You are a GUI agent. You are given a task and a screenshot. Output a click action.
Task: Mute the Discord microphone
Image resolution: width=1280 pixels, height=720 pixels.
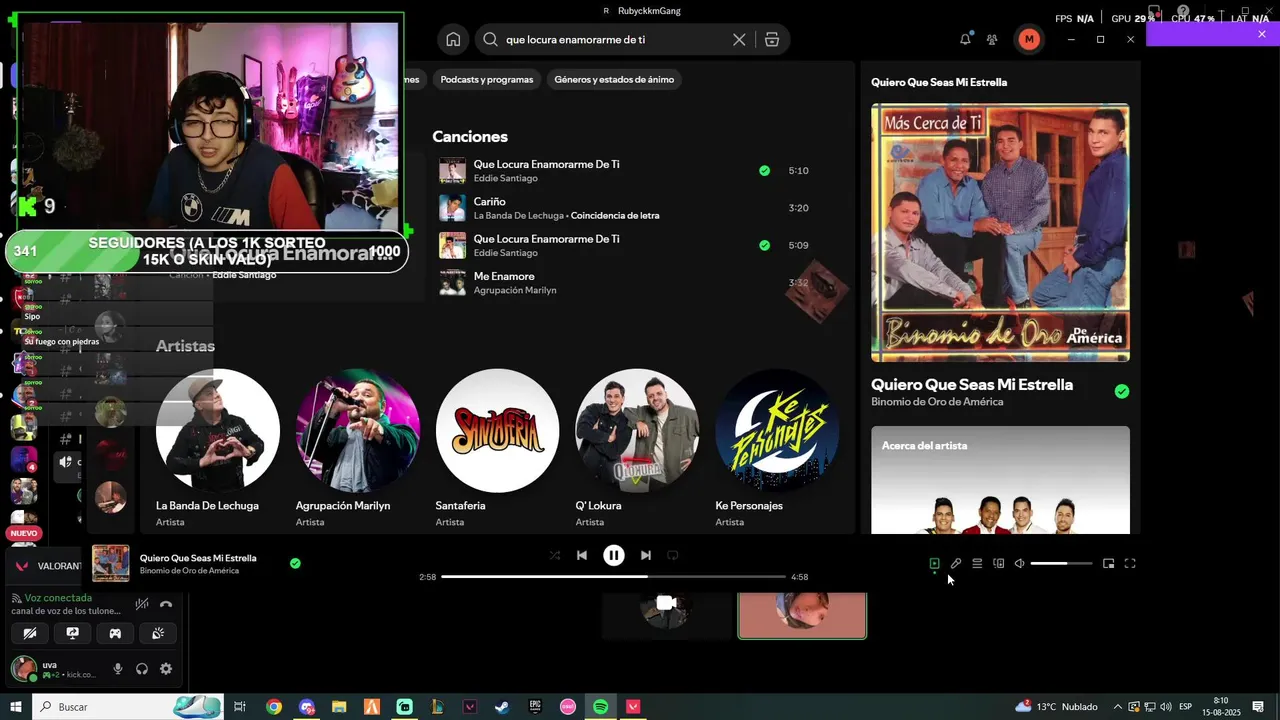tap(118, 669)
